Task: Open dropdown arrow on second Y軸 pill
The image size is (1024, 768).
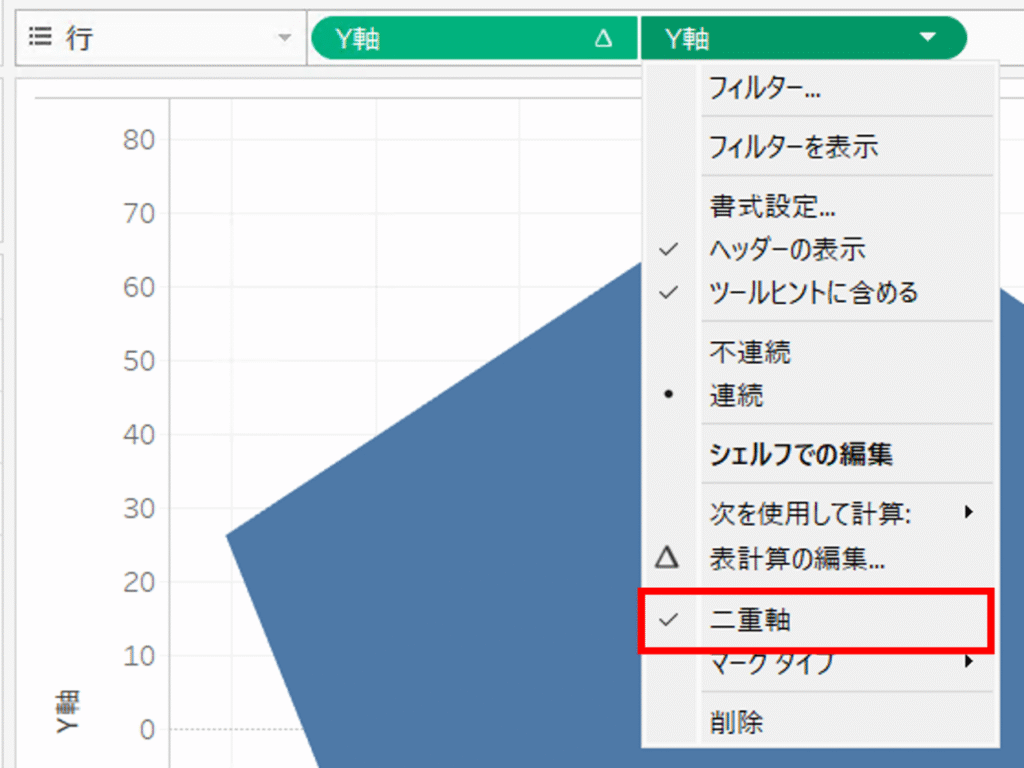Action: (x=927, y=38)
